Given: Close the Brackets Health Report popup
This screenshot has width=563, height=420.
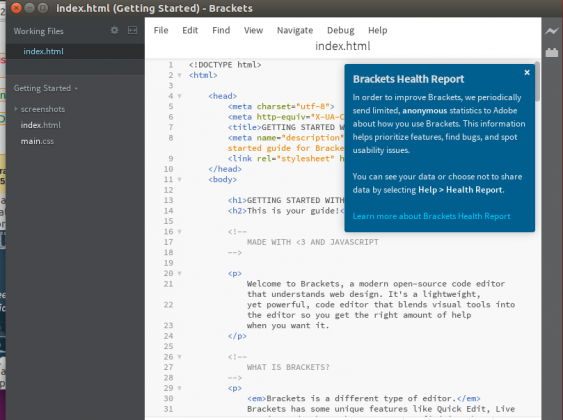Looking at the screenshot, I should pos(527,73).
